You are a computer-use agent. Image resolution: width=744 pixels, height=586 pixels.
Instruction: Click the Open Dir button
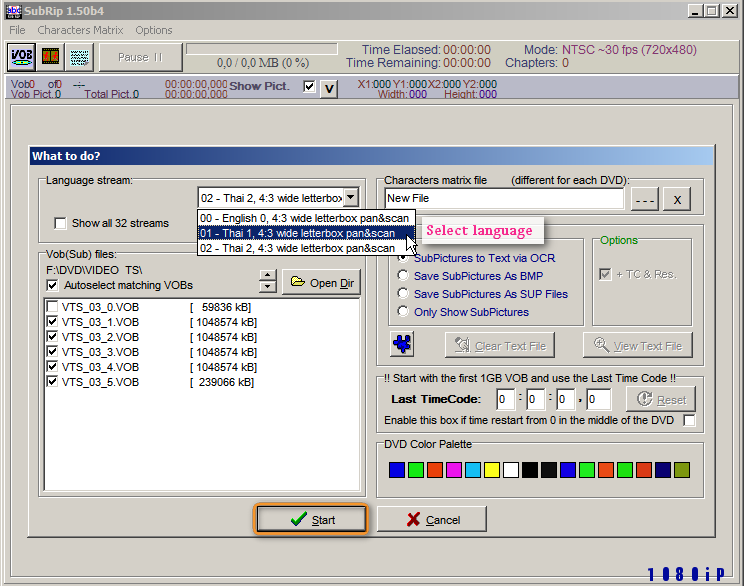tap(322, 283)
